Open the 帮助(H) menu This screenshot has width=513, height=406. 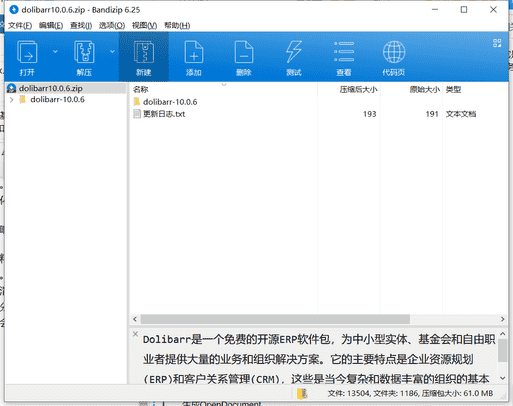coord(177,25)
